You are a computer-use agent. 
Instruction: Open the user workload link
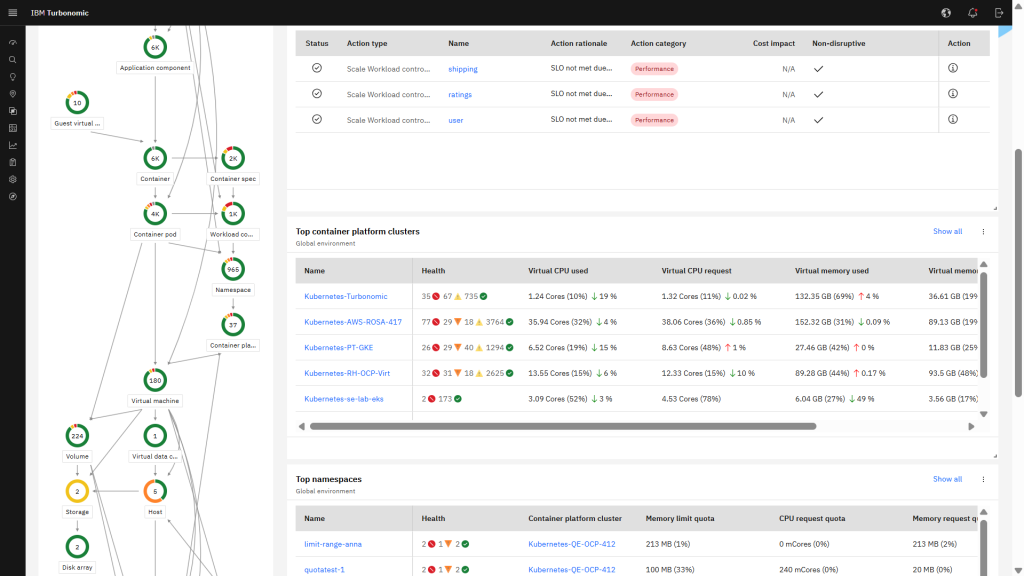[455, 120]
